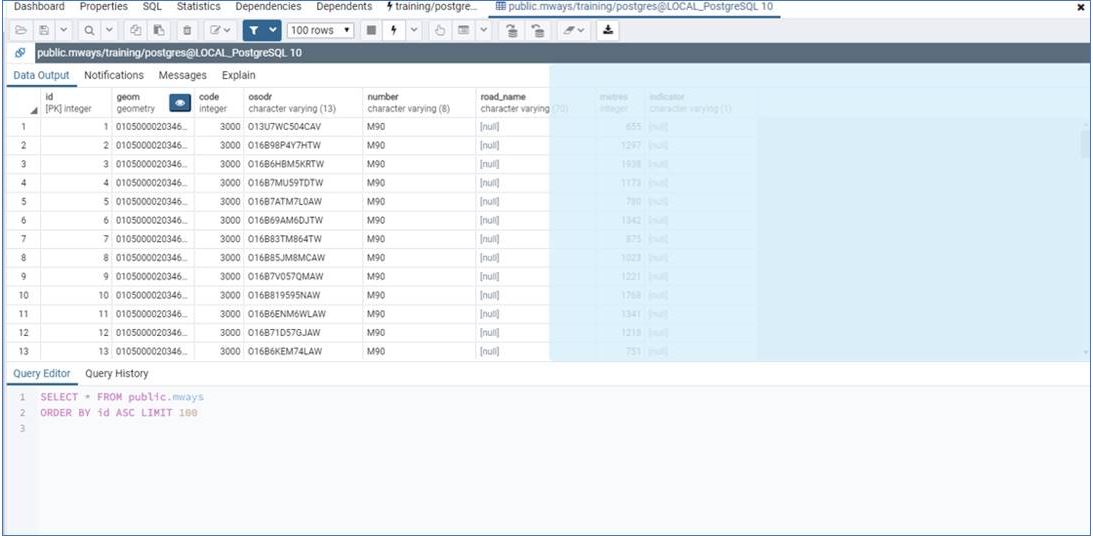Click row header number 1

24,127
